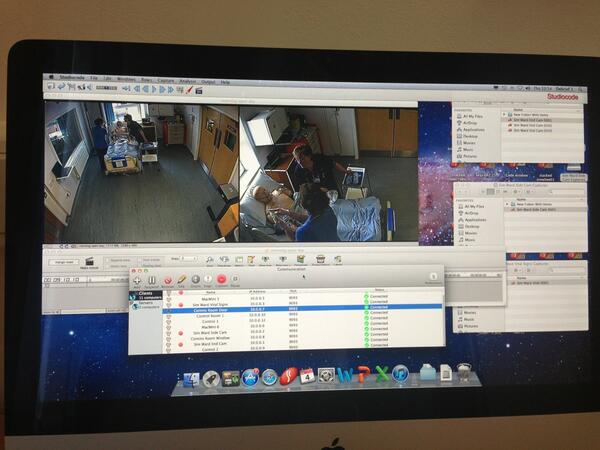Click the clapperboard icon in top toolbar
The image size is (600, 450).
coord(199,91)
